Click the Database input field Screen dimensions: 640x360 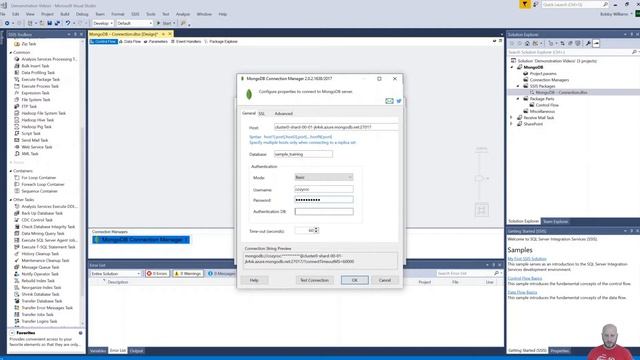point(303,154)
